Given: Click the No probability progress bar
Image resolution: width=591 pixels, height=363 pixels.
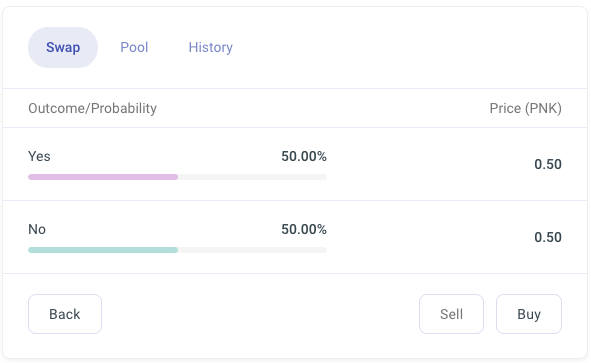Looking at the screenshot, I should 178,250.
